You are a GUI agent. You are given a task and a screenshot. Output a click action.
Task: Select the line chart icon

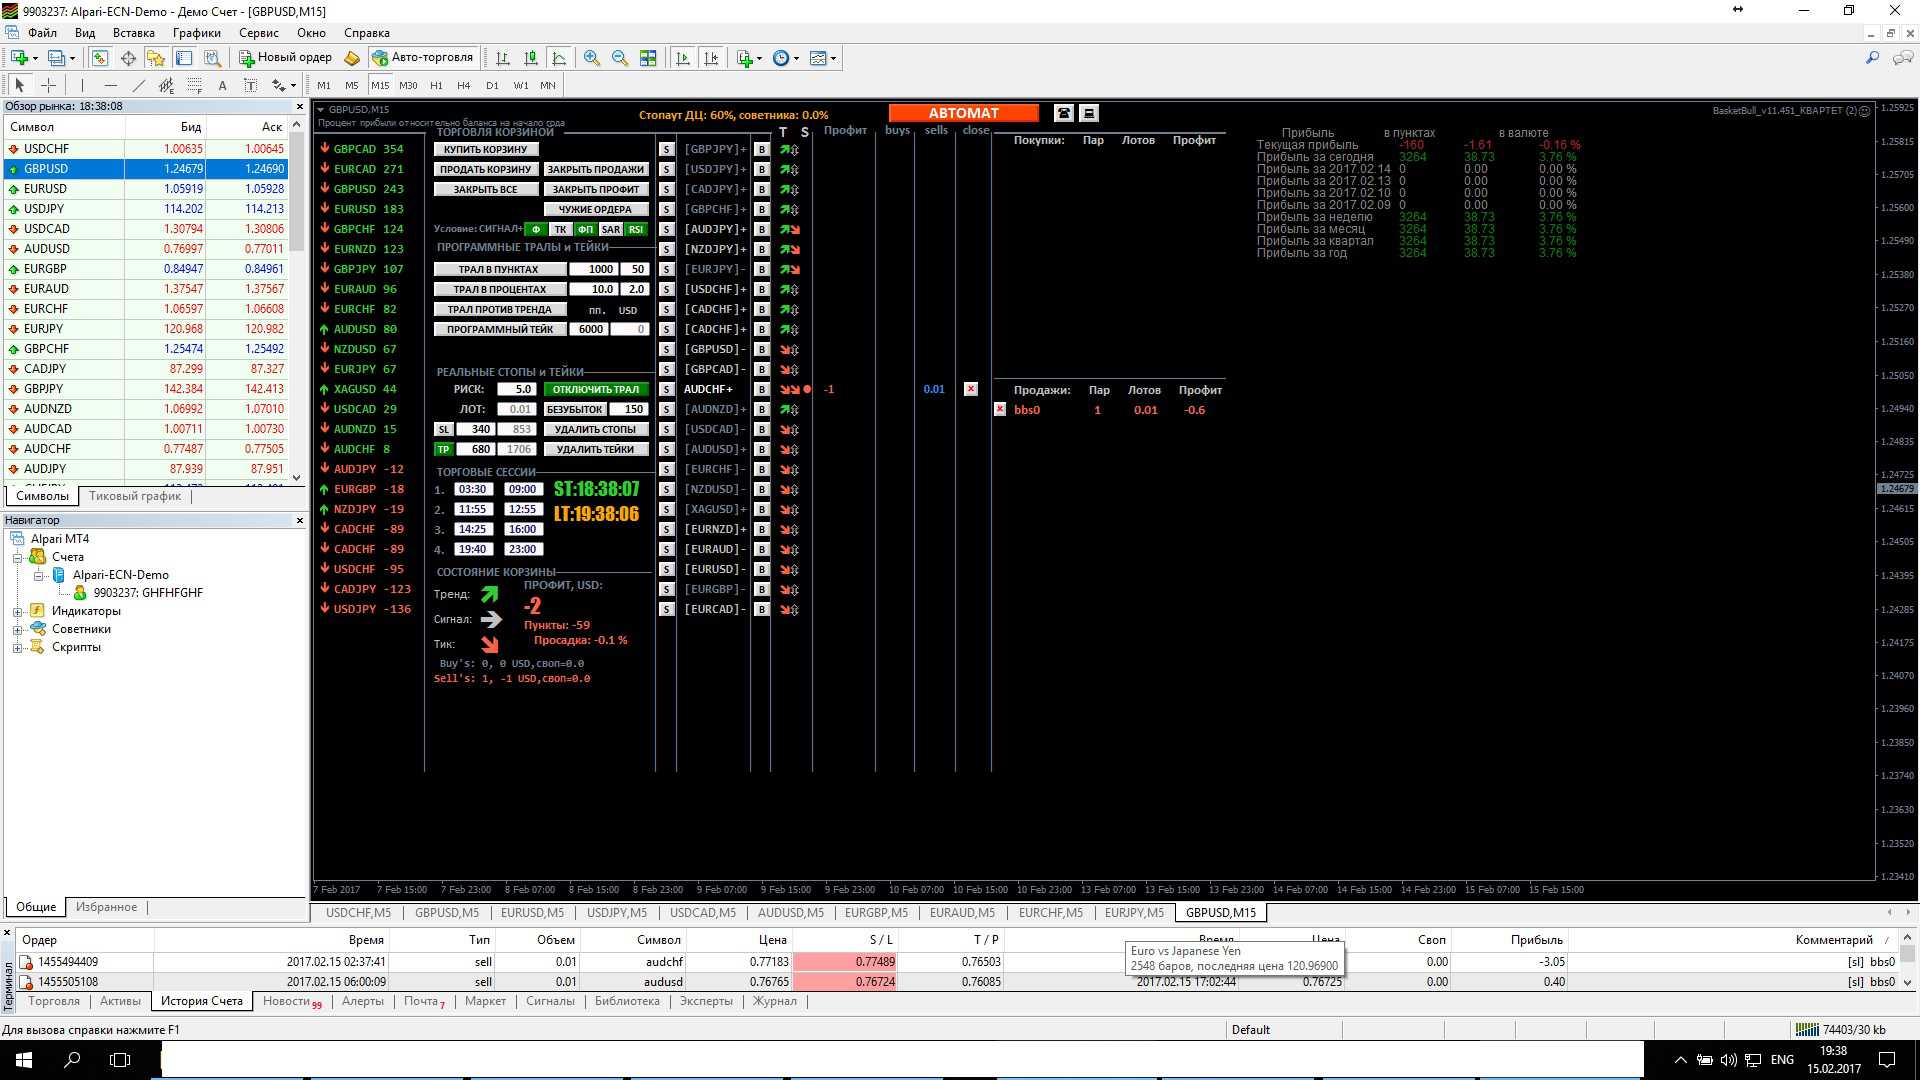coord(559,58)
